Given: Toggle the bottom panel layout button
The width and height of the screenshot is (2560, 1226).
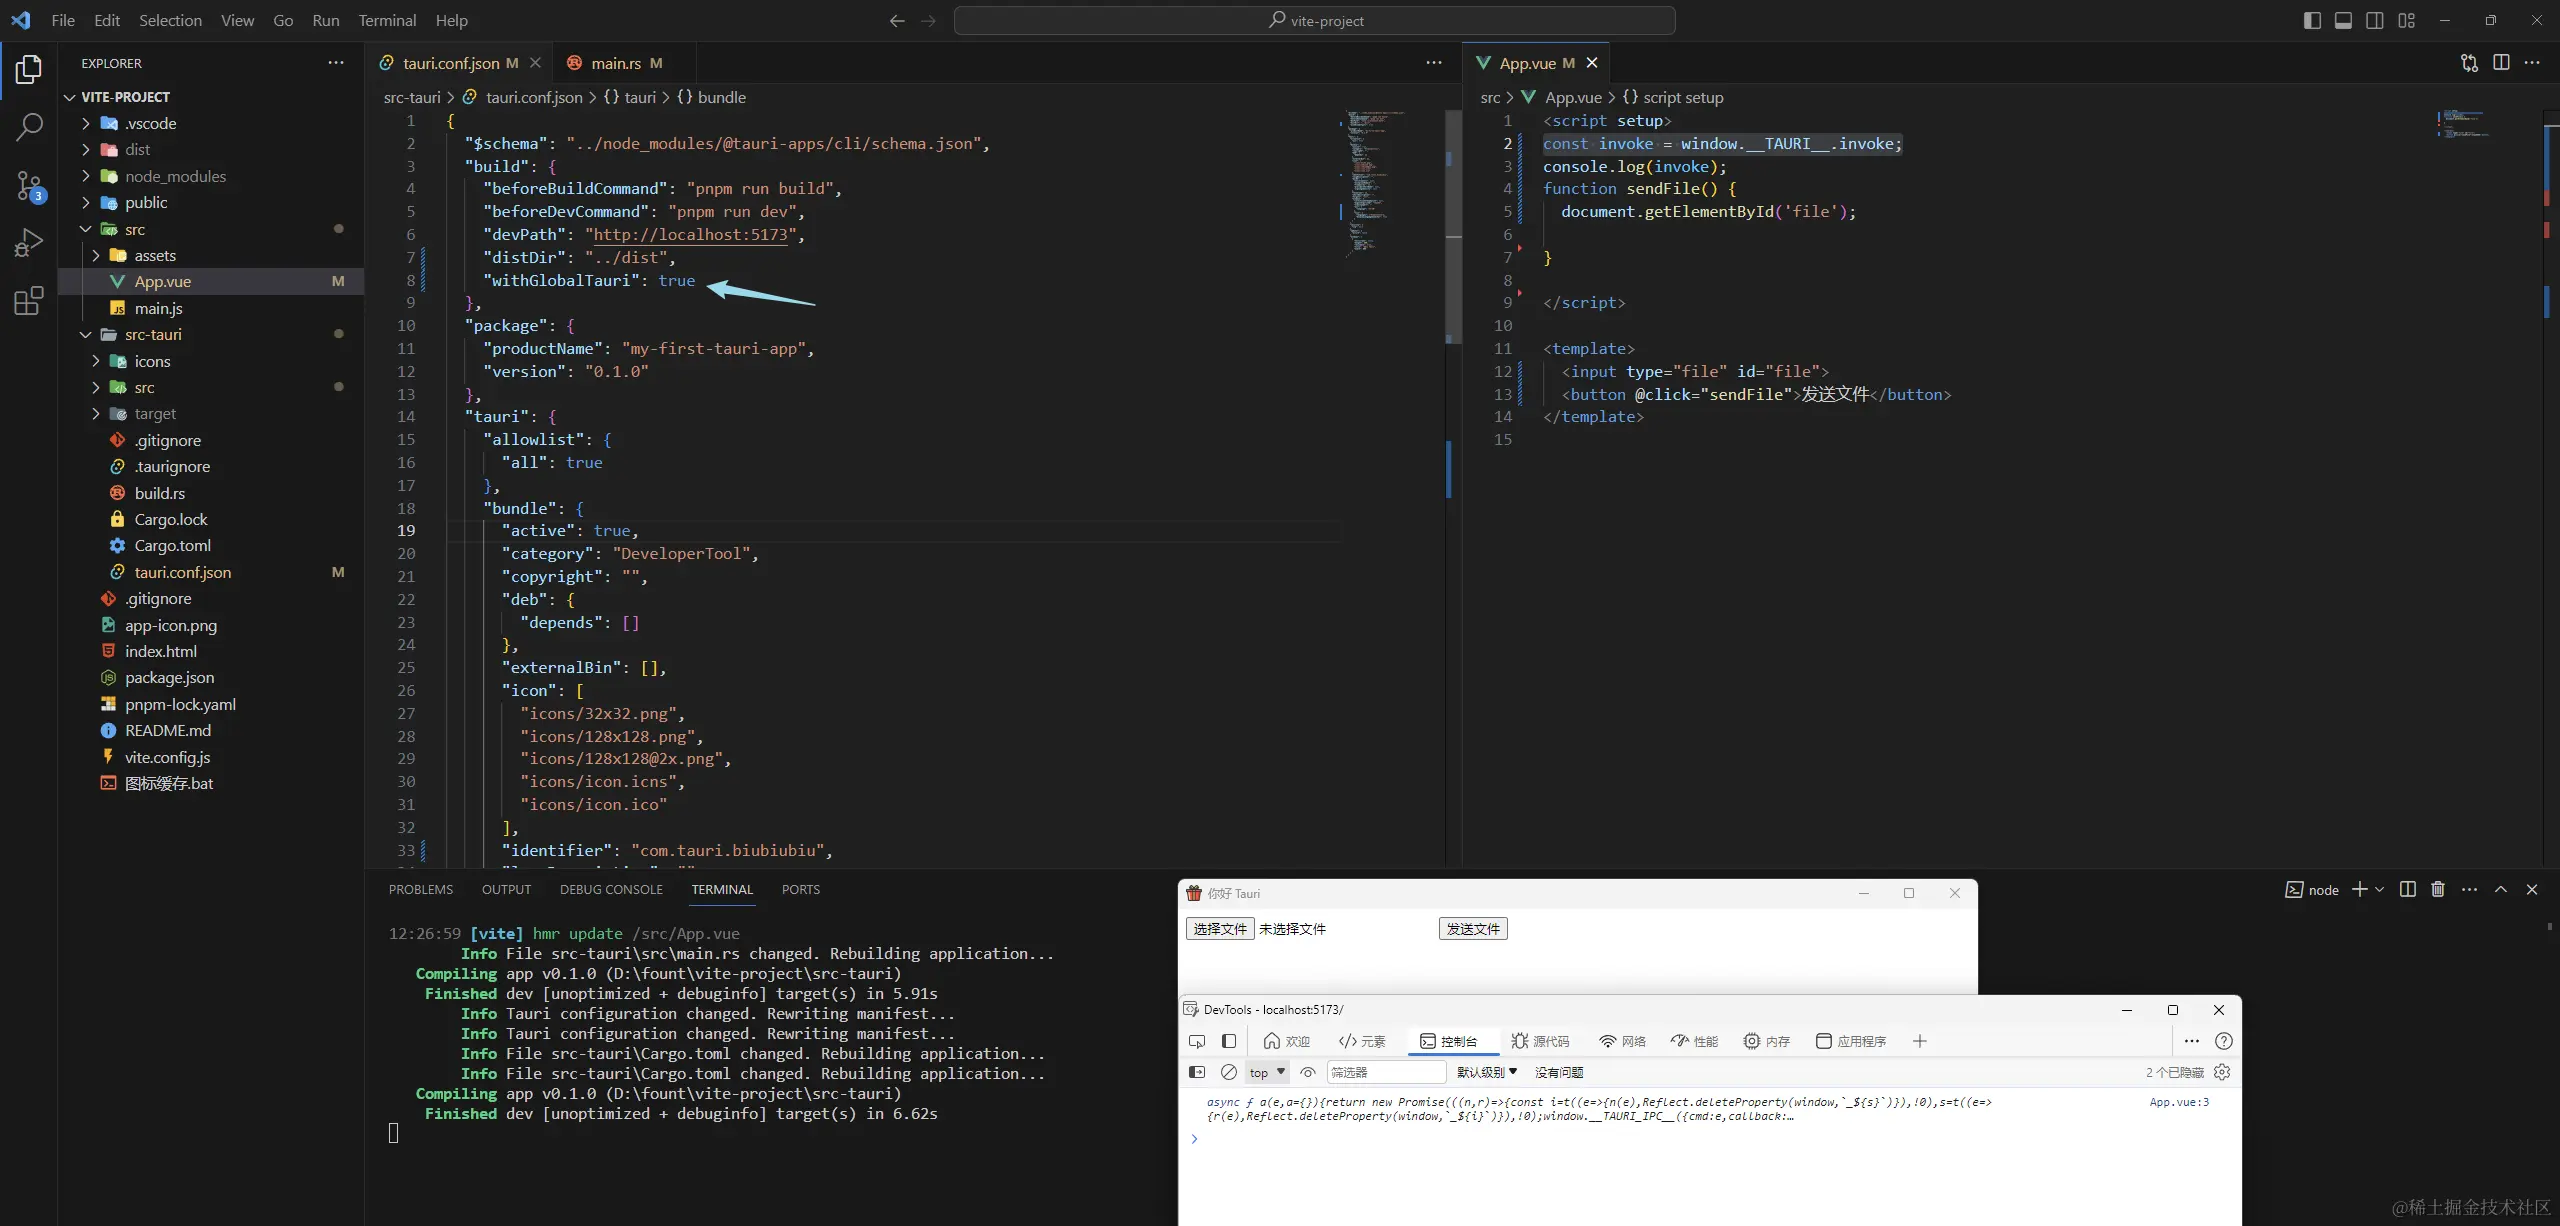Looking at the screenshot, I should click(x=2343, y=20).
